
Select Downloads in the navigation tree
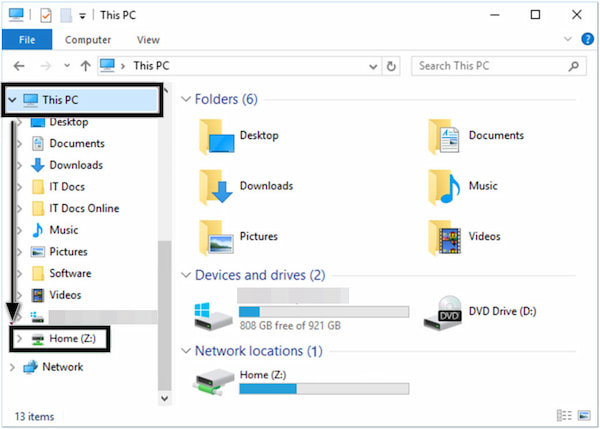click(x=76, y=165)
